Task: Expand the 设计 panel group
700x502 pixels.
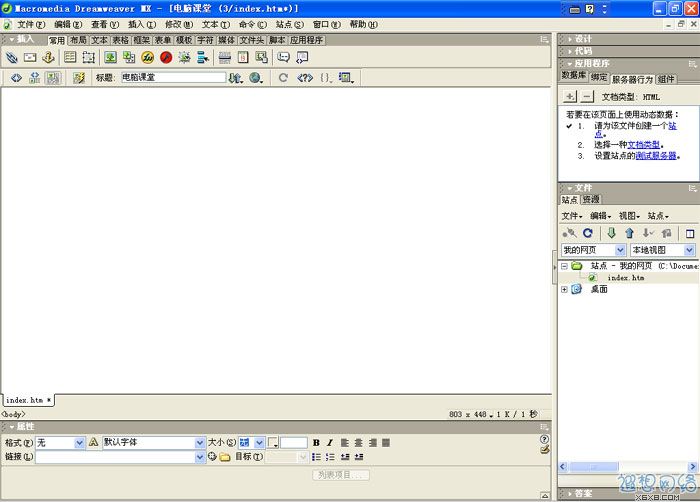Action: (x=570, y=39)
